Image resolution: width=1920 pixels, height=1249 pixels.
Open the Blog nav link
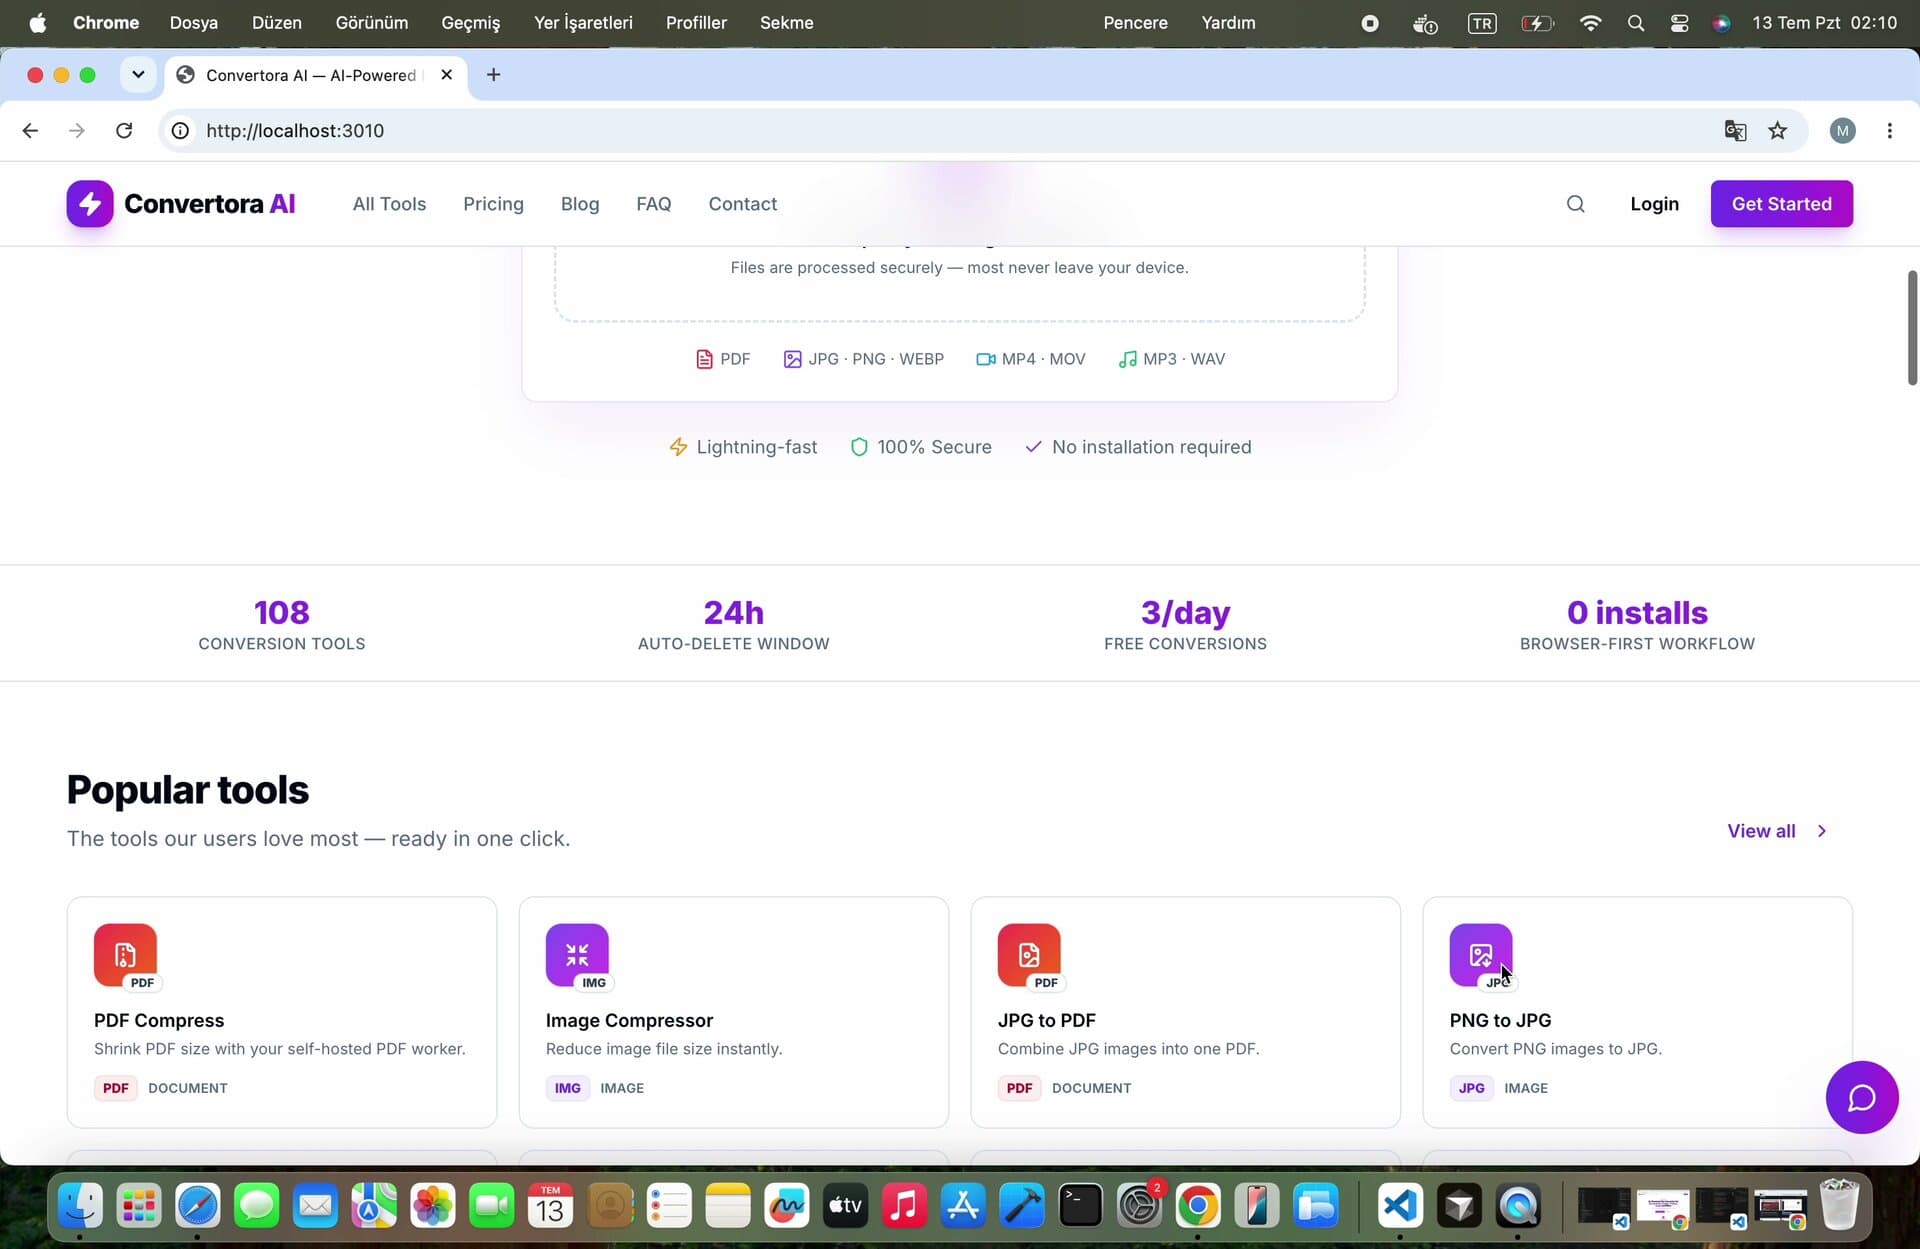580,204
